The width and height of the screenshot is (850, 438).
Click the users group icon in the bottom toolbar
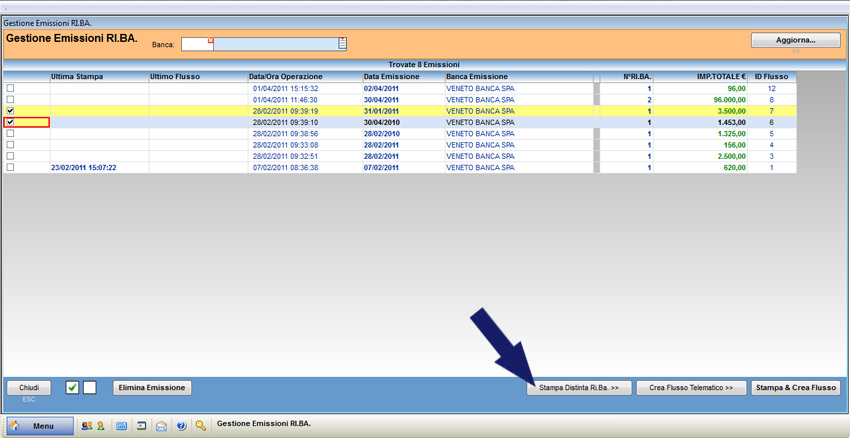point(86,426)
